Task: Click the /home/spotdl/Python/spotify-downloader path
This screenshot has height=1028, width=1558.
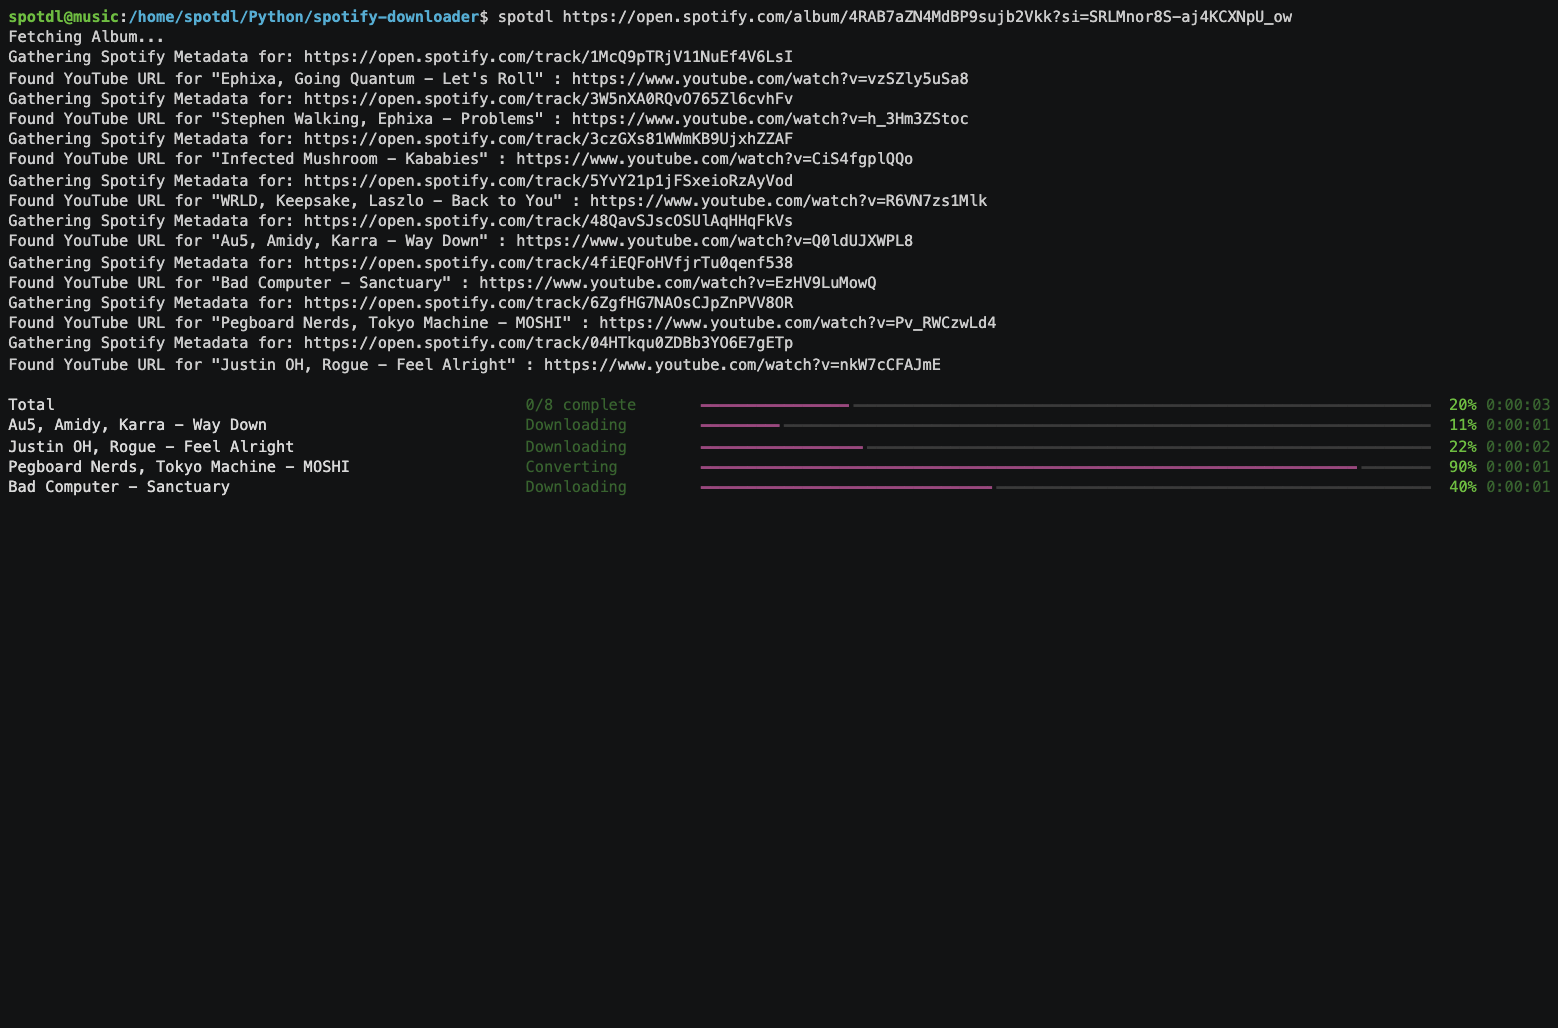Action: pyautogui.click(x=304, y=17)
